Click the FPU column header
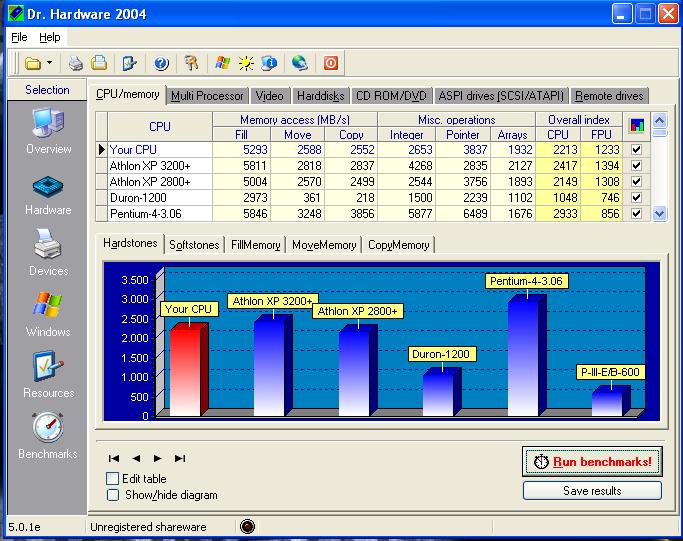This screenshot has width=683, height=541. [x=601, y=135]
